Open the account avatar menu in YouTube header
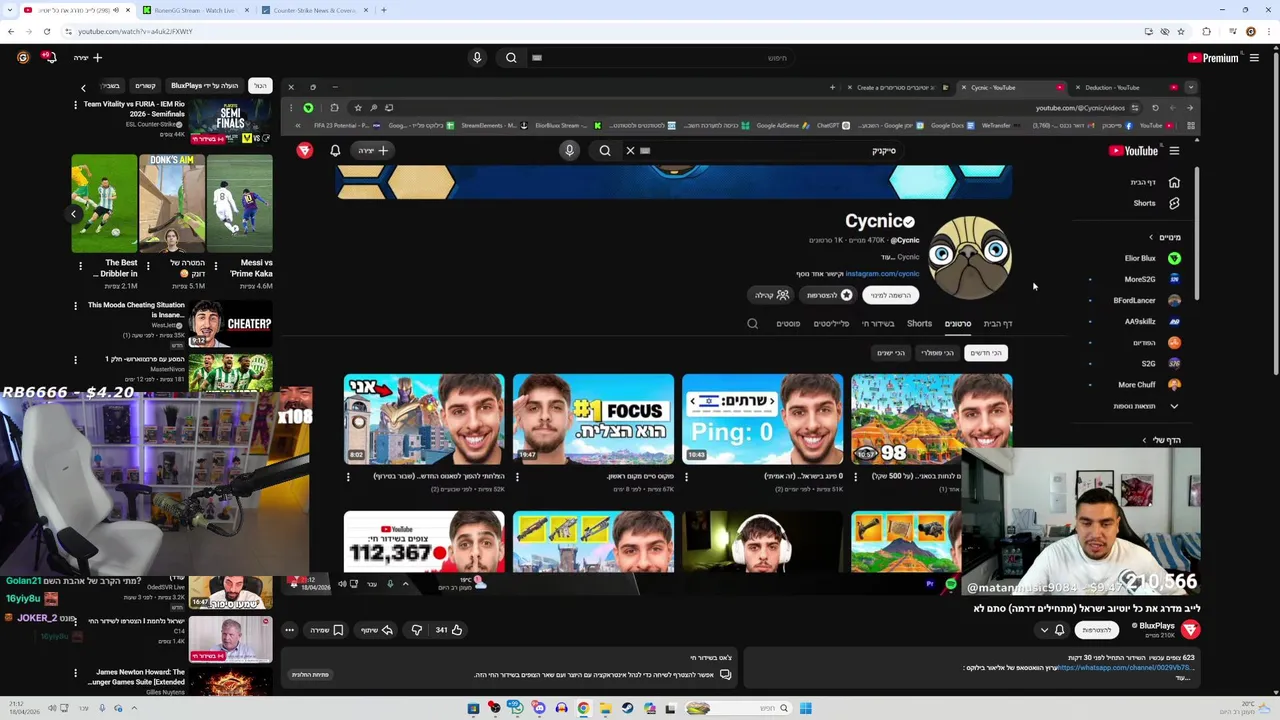The width and height of the screenshot is (1280, 720). click(23, 57)
